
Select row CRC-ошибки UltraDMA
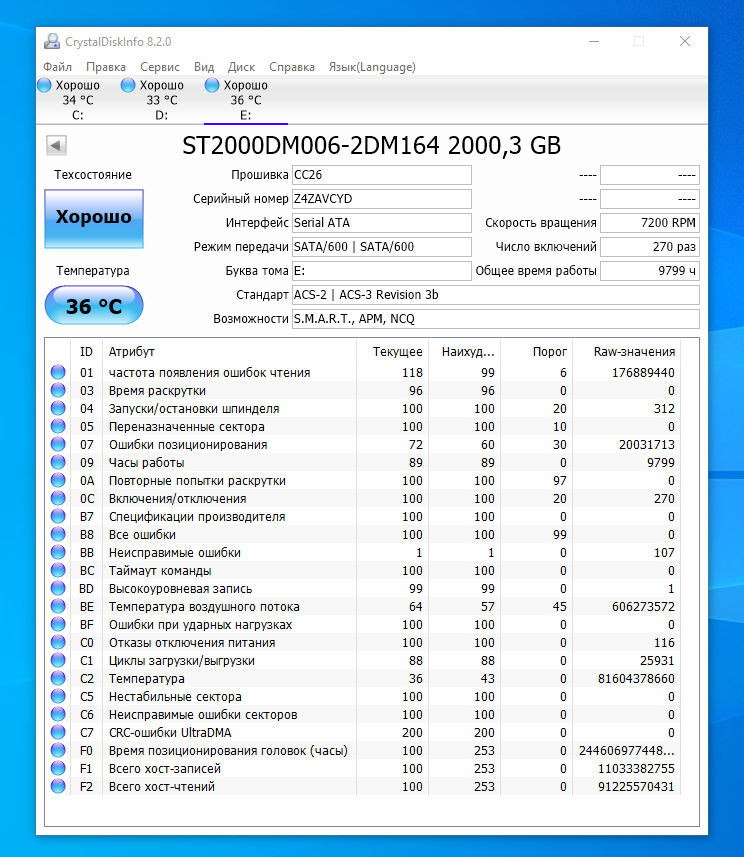(x=364, y=732)
